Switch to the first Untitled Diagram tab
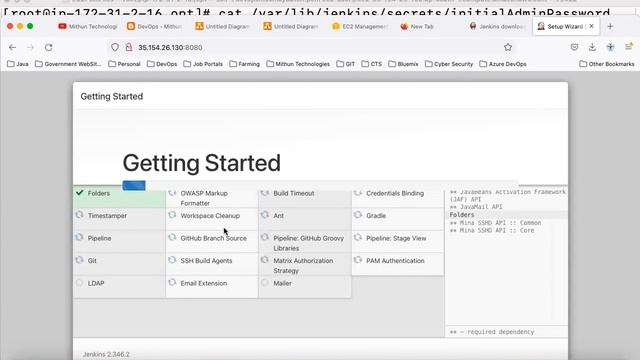The width and height of the screenshot is (640, 360). tap(223, 27)
